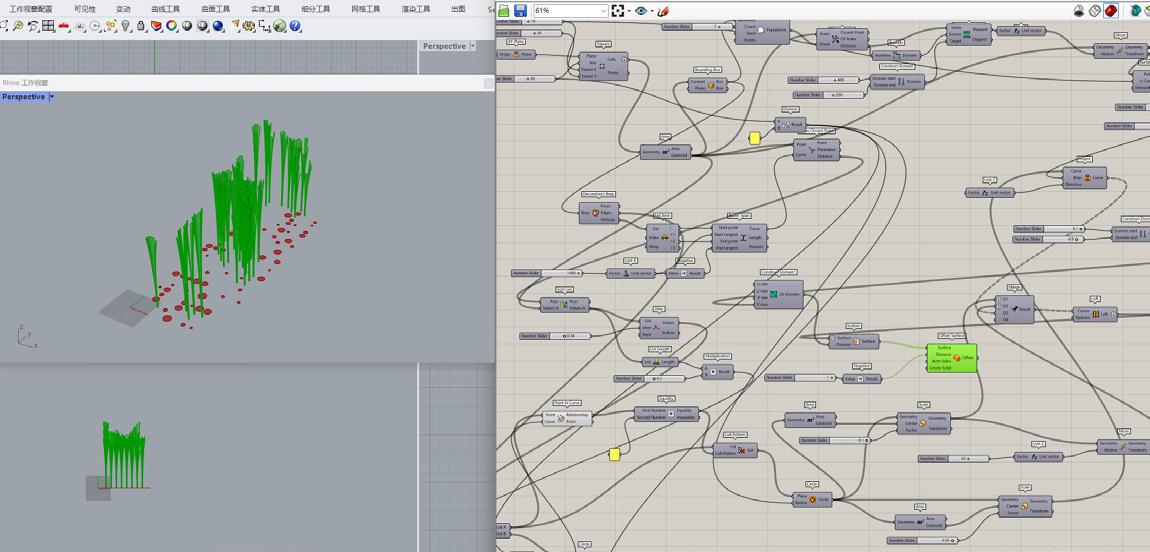Click the yellow panel below the Equality component
Viewport: 1150px width, 552px height.
pyautogui.click(x=615, y=455)
